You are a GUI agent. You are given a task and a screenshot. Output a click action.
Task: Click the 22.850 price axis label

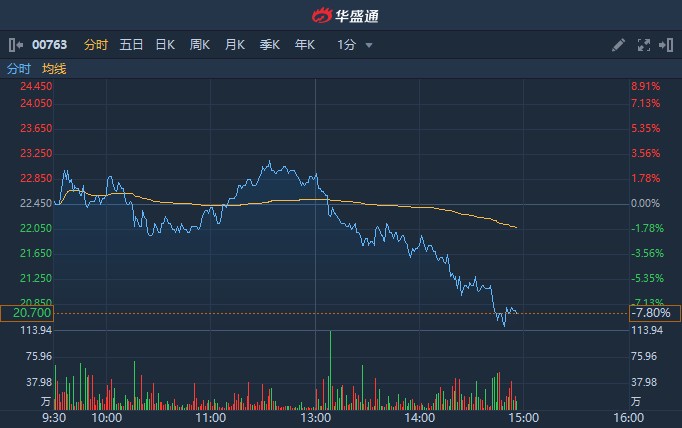36,178
